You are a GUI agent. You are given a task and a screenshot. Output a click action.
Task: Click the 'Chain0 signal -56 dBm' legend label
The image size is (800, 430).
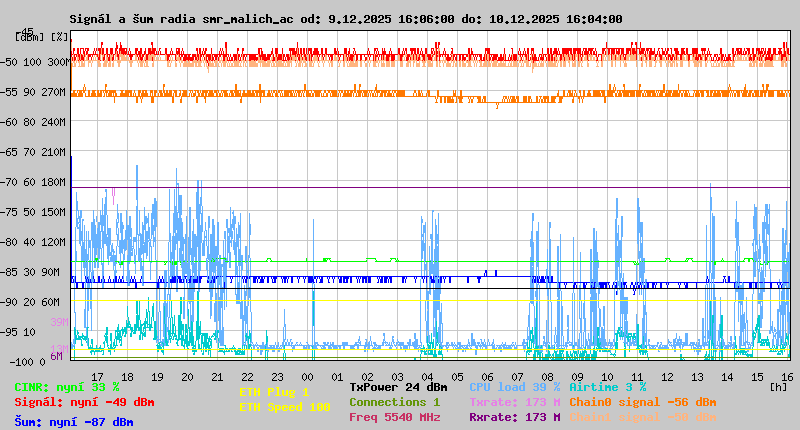coord(643,402)
